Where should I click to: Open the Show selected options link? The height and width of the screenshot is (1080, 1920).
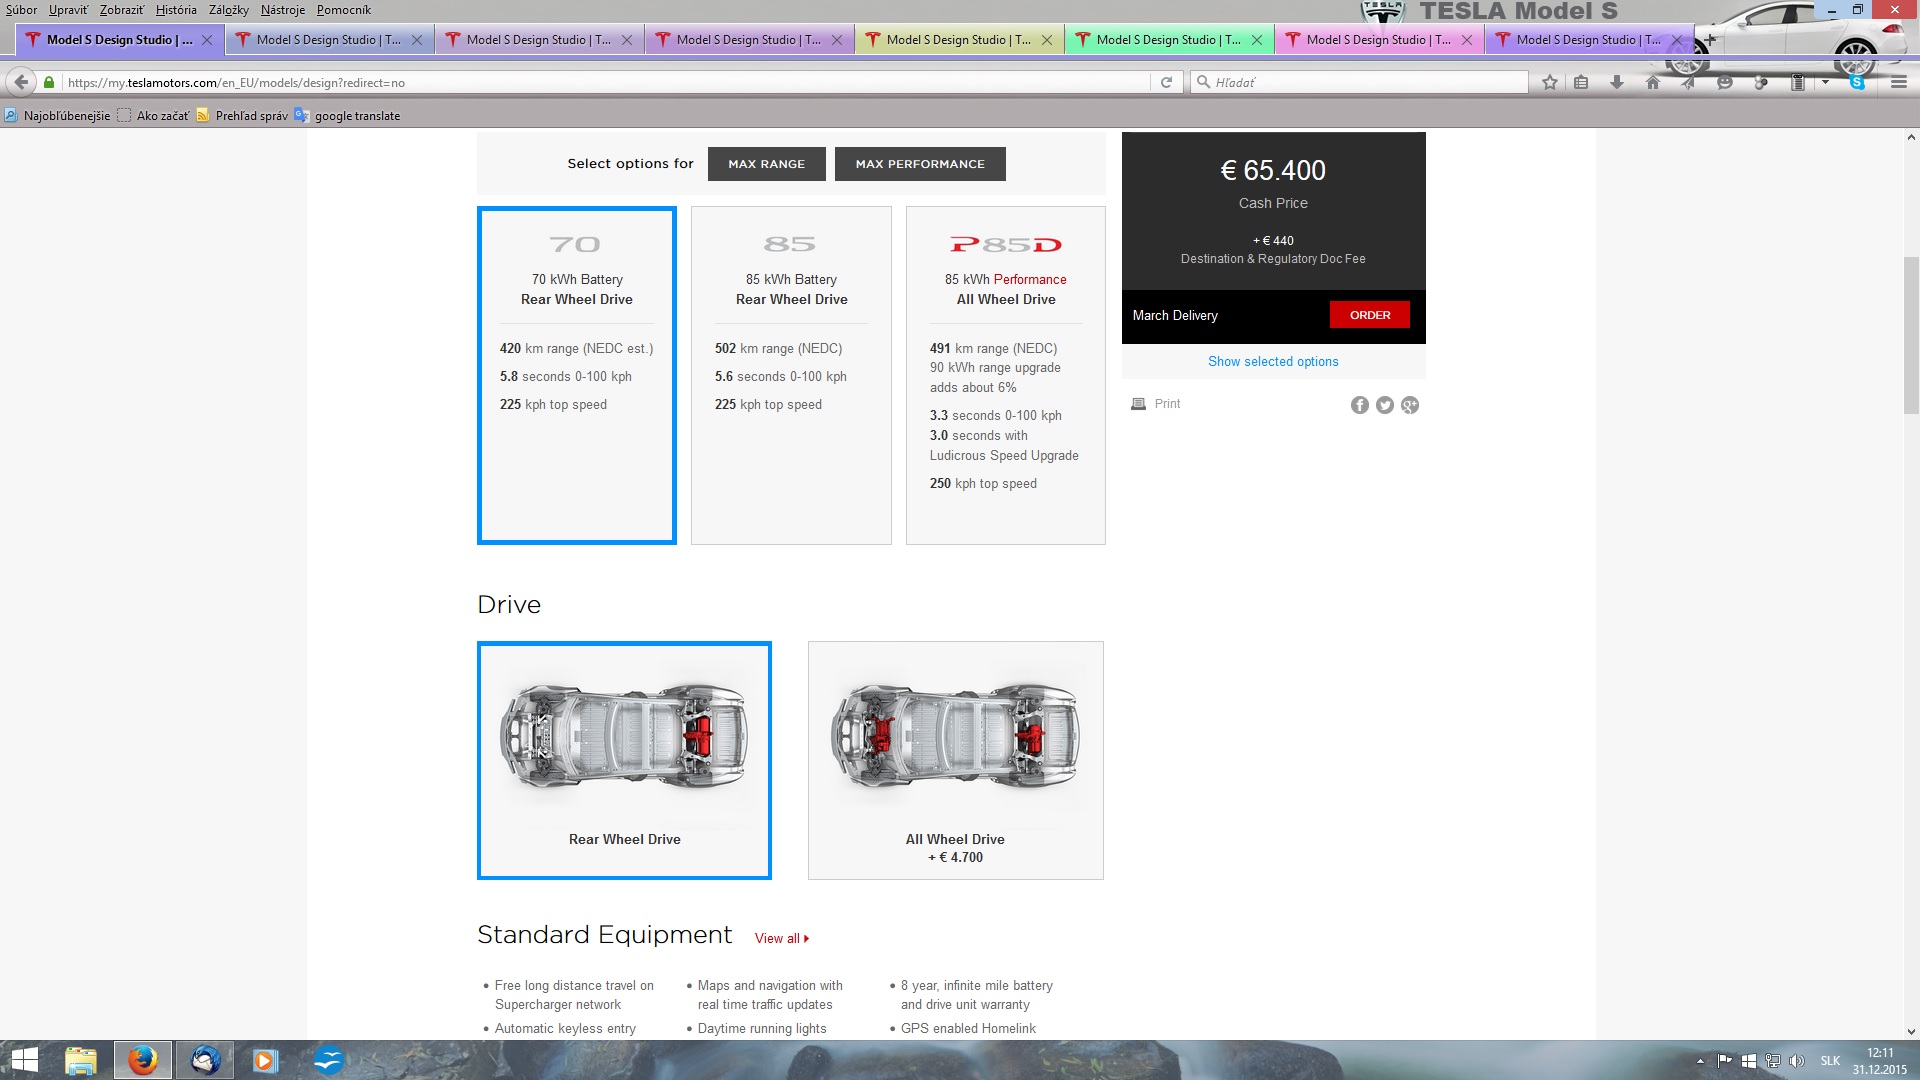(1273, 361)
